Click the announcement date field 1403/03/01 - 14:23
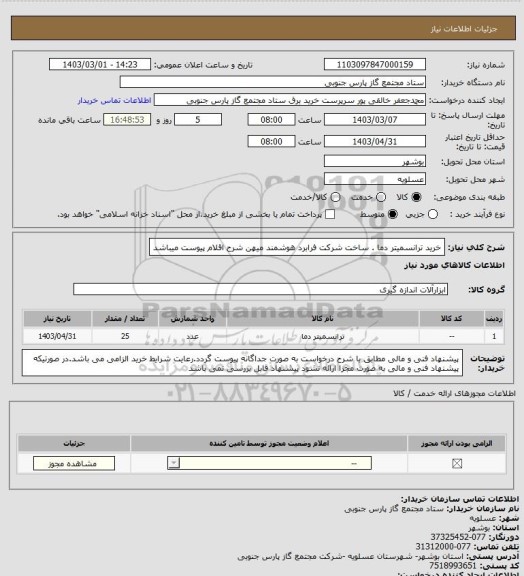The width and height of the screenshot is (524, 576). (x=100, y=64)
